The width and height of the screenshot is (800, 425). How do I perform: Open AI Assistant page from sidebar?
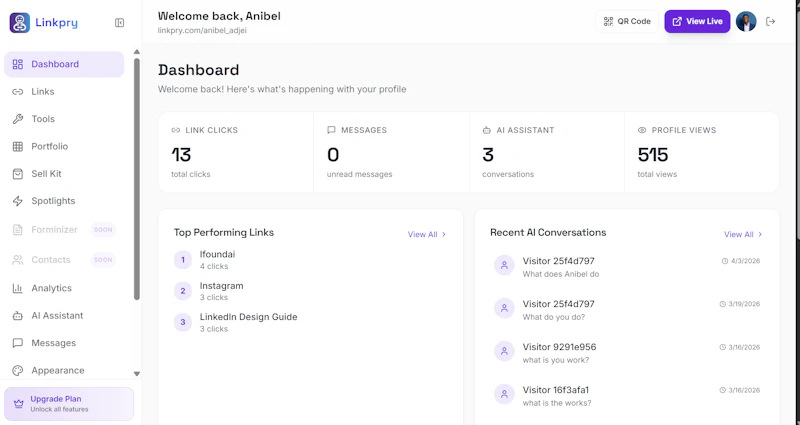[64, 316]
